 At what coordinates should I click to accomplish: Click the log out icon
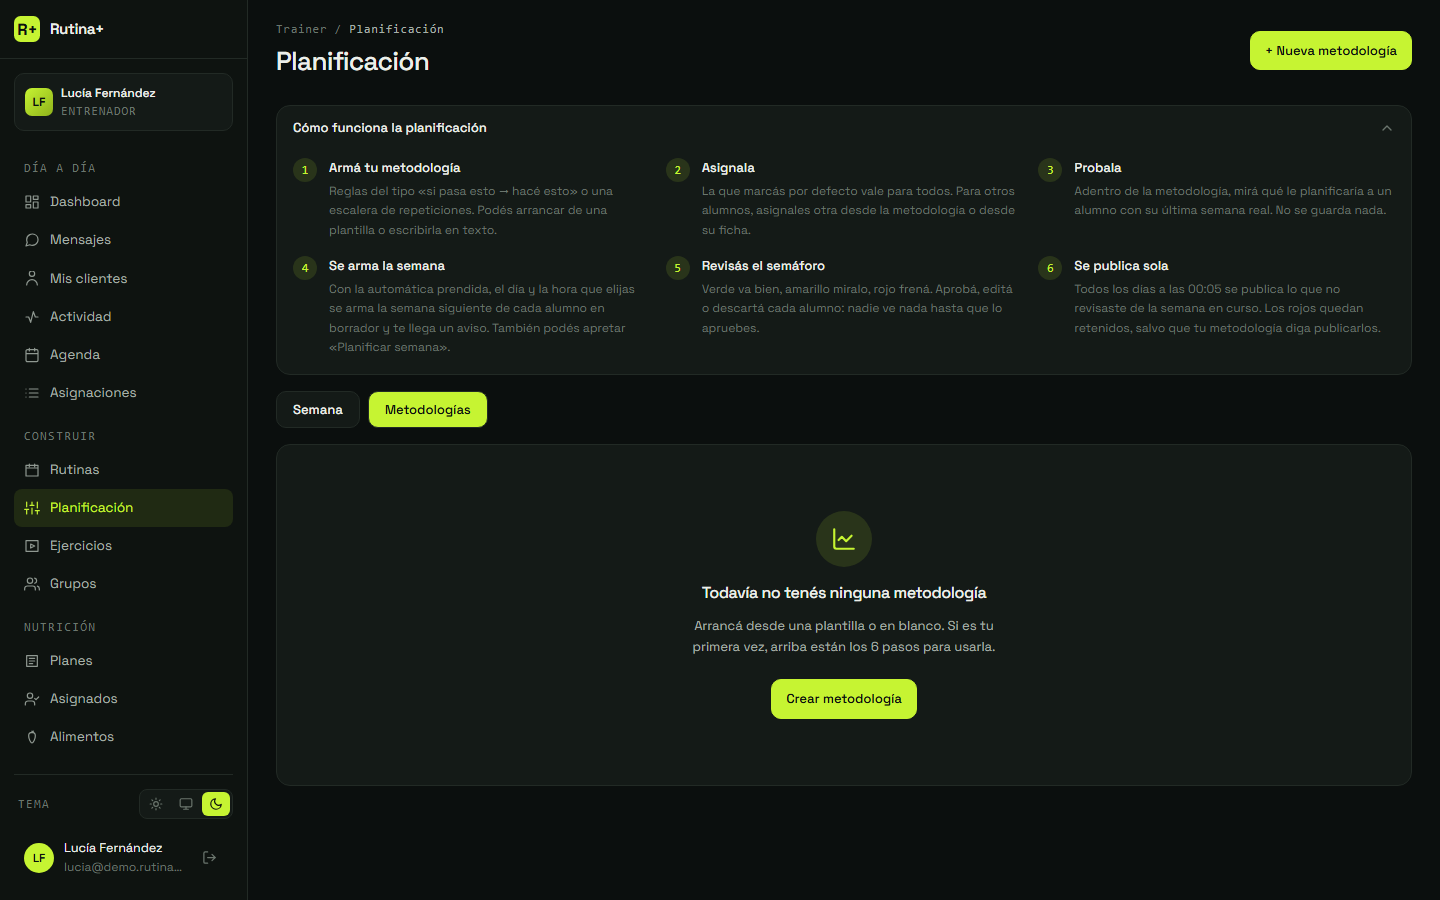[210, 857]
